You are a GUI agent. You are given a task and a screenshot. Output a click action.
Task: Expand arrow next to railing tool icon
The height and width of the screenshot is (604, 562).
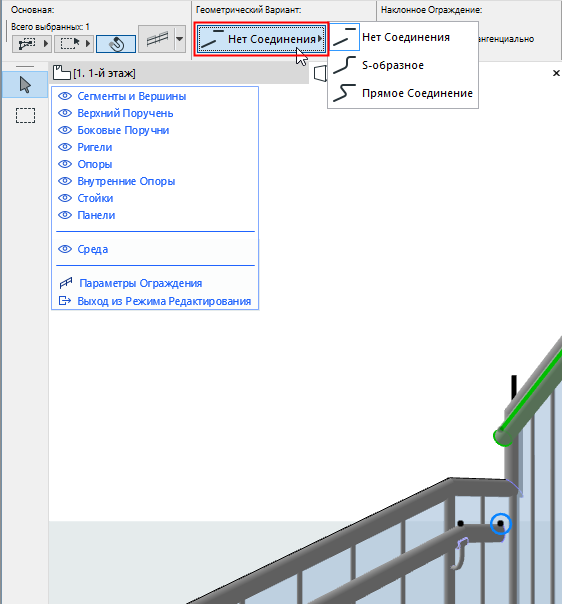point(180,39)
